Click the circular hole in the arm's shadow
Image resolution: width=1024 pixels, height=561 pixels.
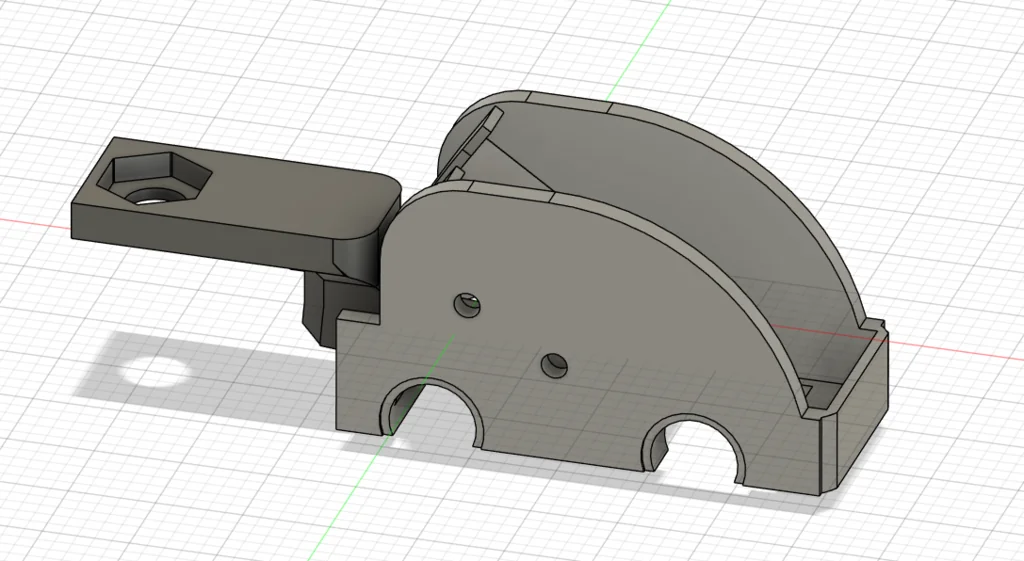pos(153,372)
